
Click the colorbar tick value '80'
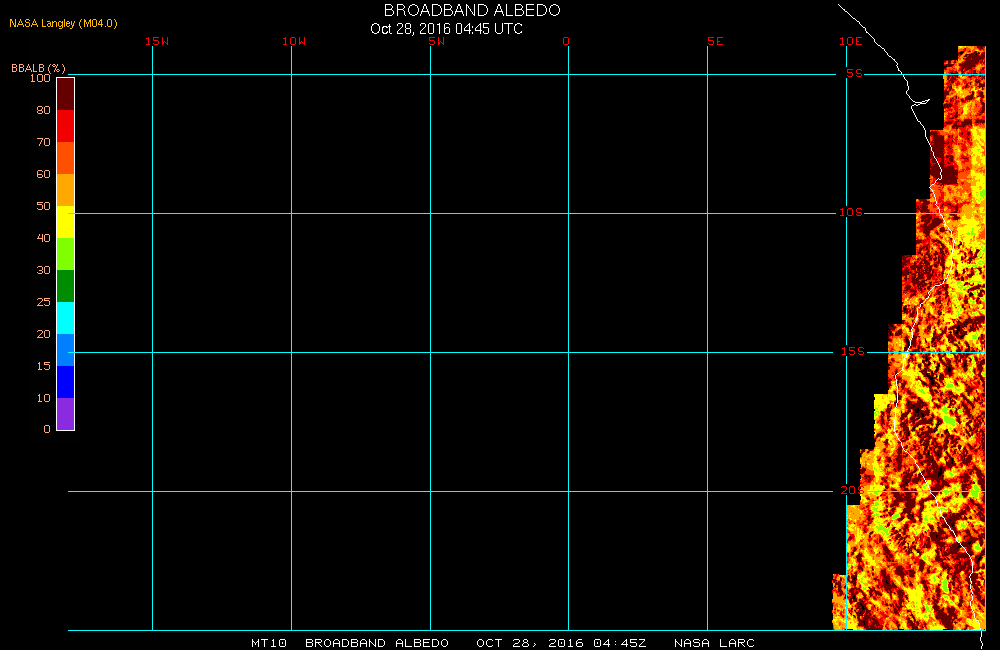[43, 110]
